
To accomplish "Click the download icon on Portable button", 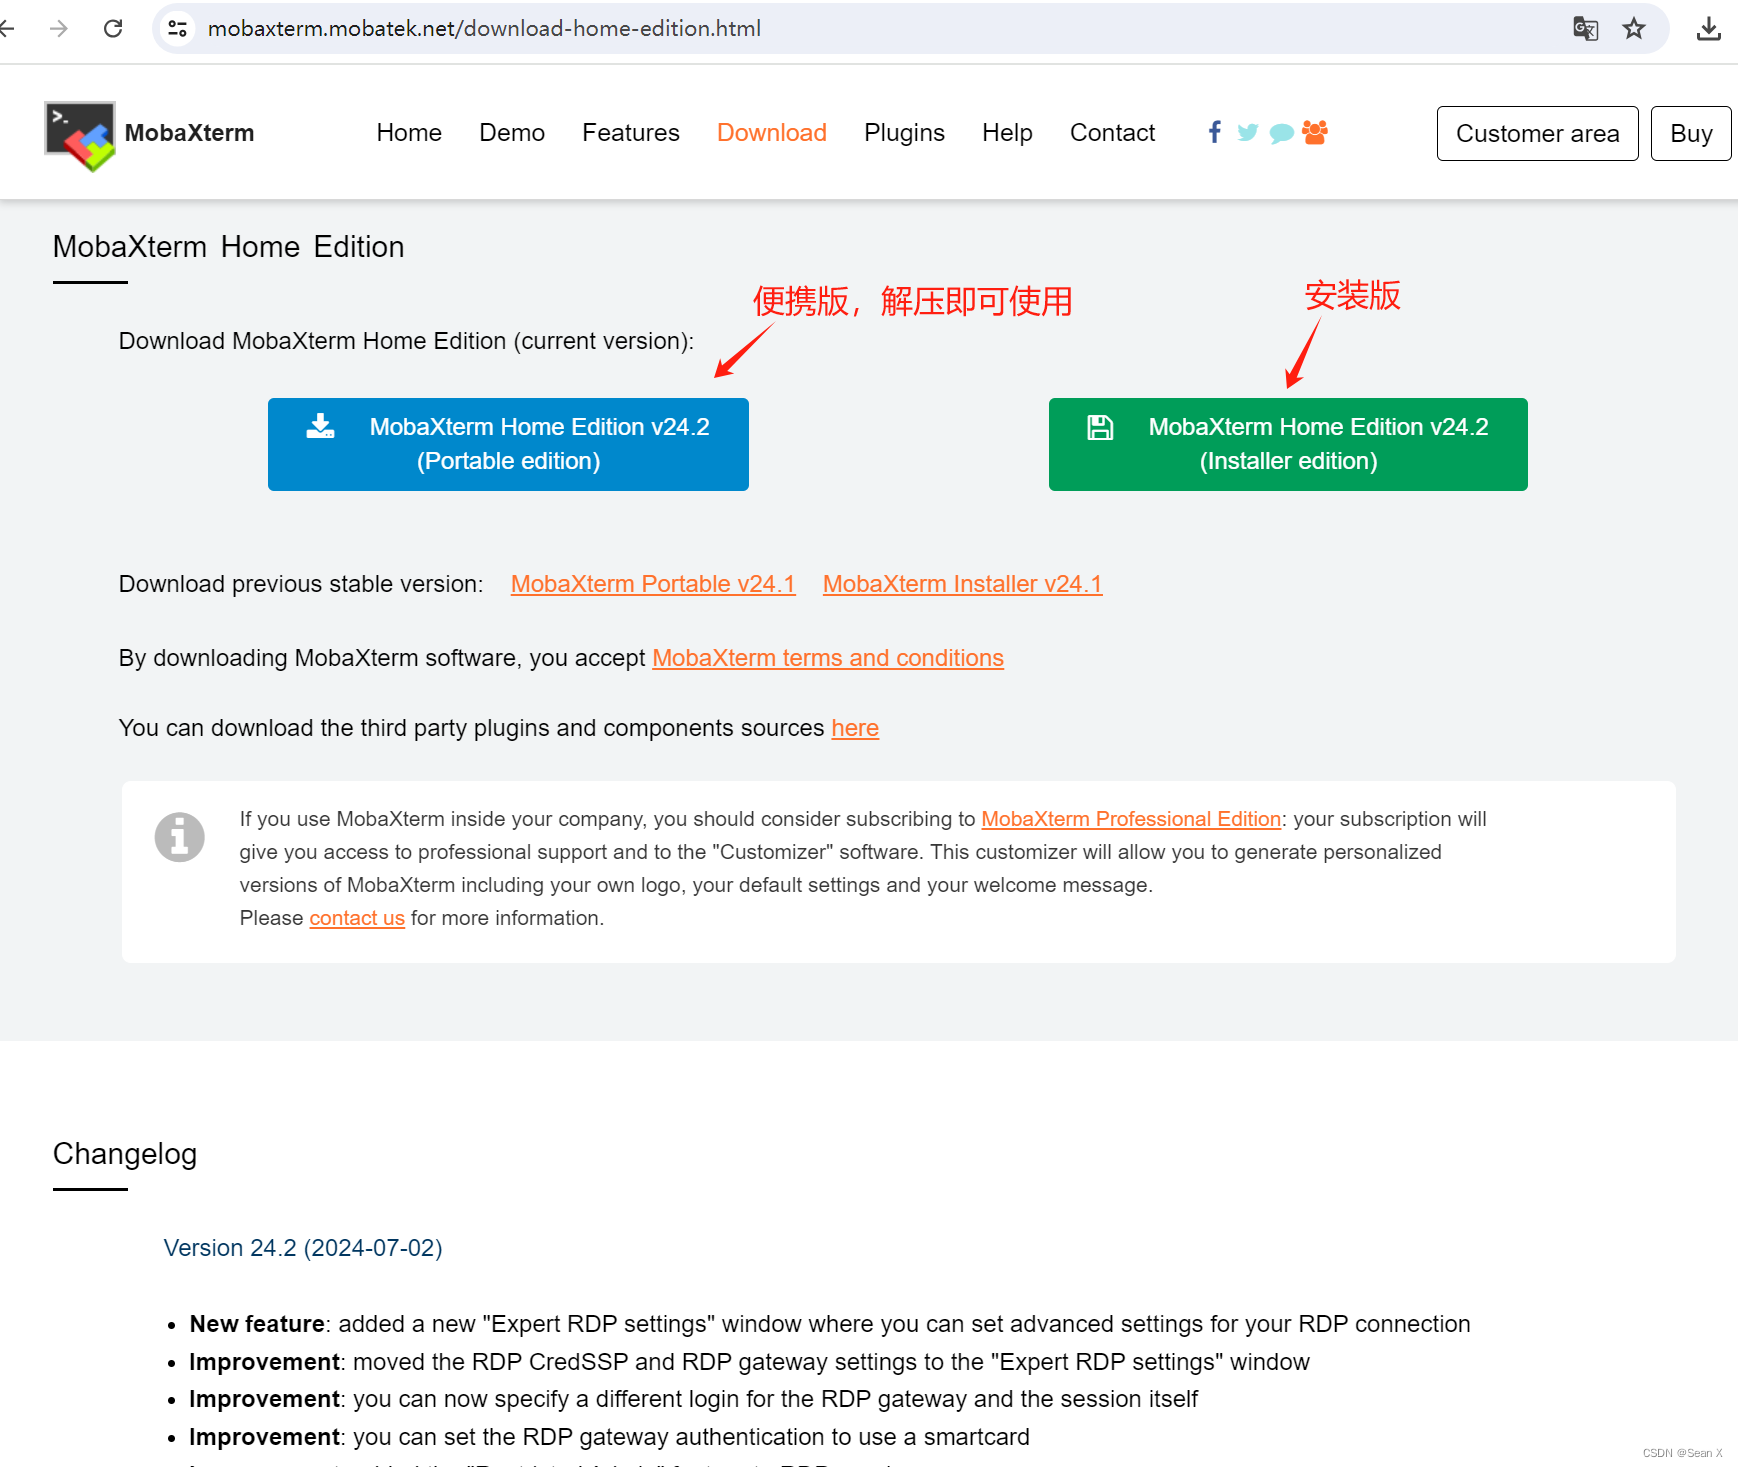I will [x=320, y=426].
